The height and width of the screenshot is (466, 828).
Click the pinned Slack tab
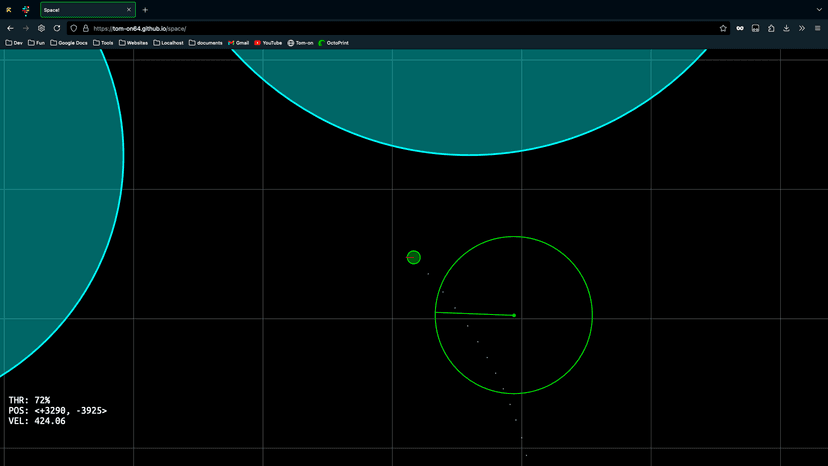[26, 10]
